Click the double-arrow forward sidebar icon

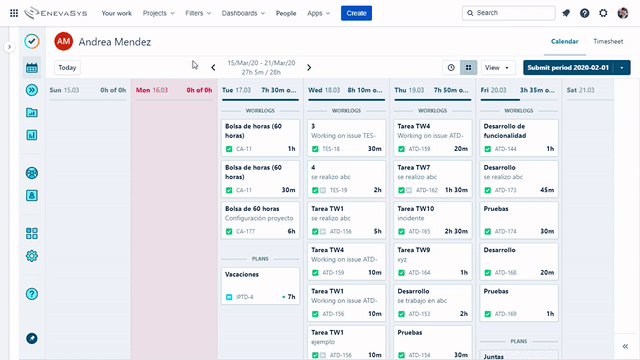32,90
